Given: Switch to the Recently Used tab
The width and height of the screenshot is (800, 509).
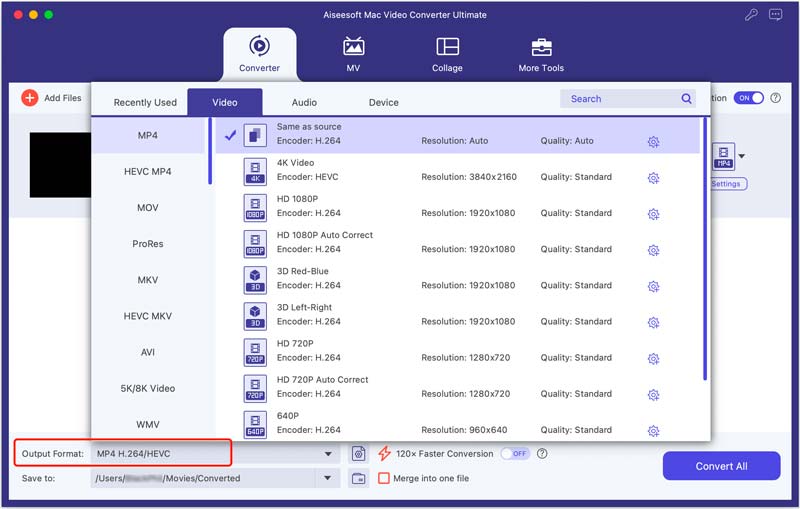Looking at the screenshot, I should pyautogui.click(x=145, y=103).
